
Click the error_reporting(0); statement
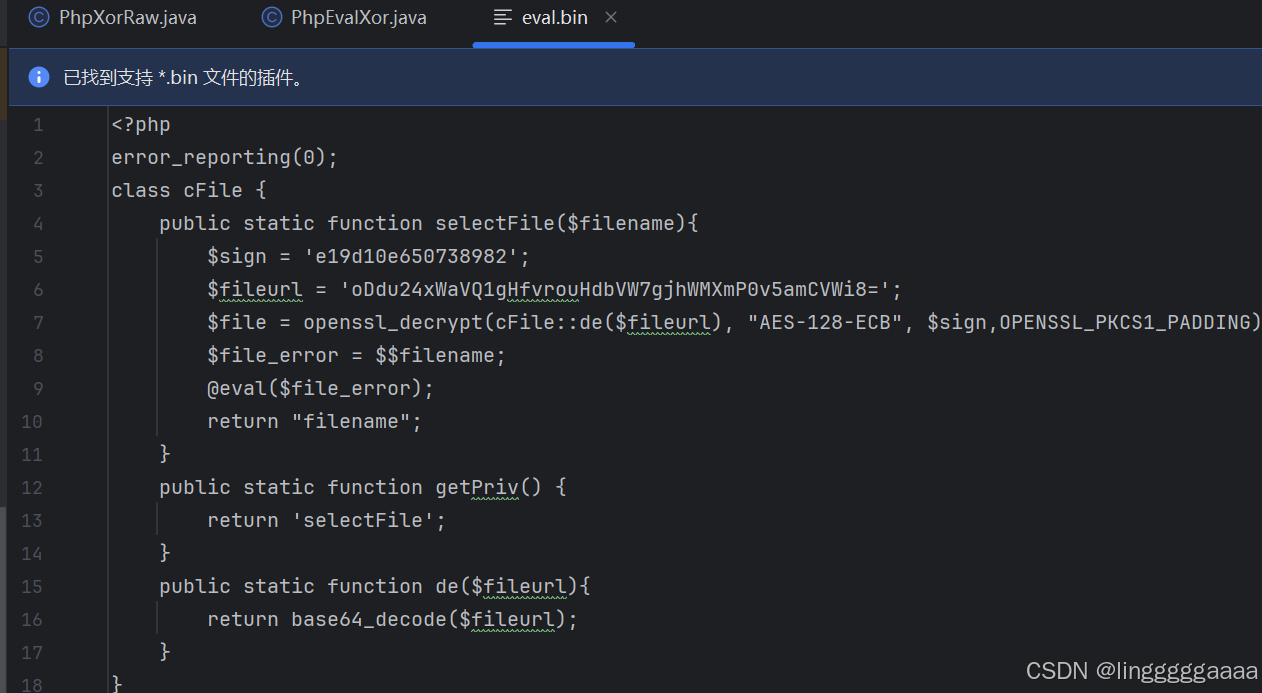[x=225, y=158]
